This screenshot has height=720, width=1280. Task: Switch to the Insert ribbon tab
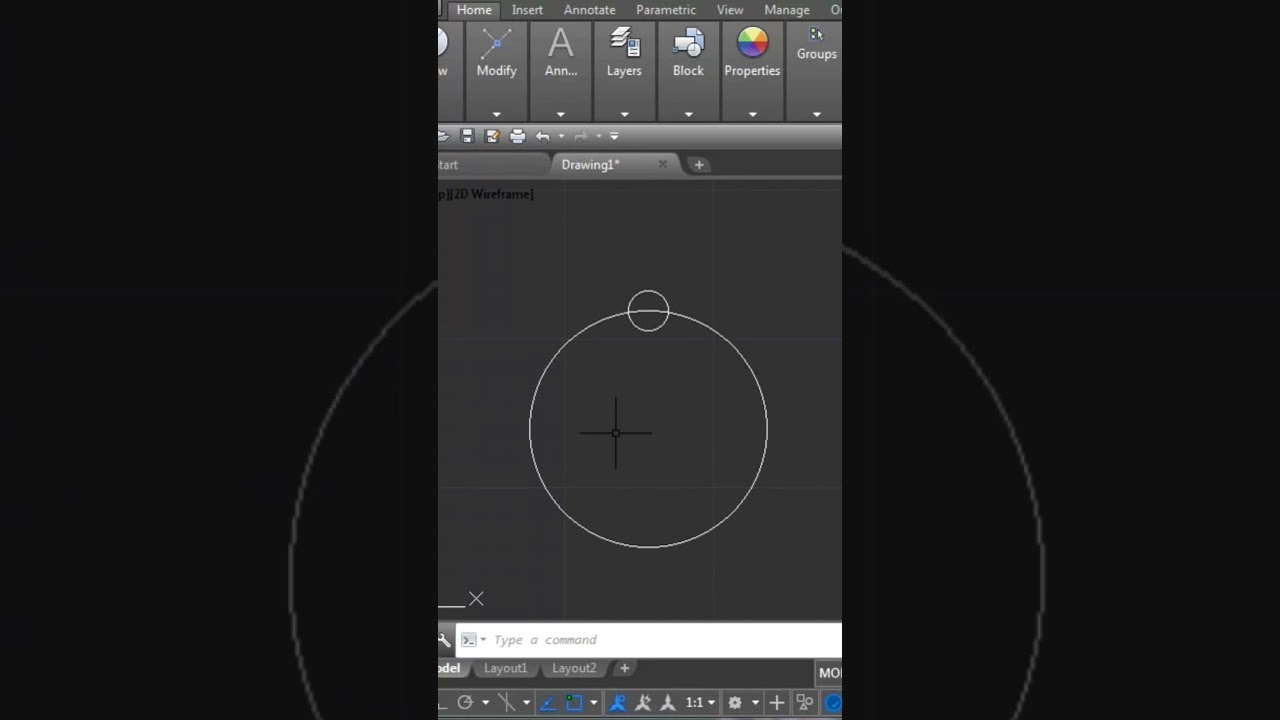[527, 10]
